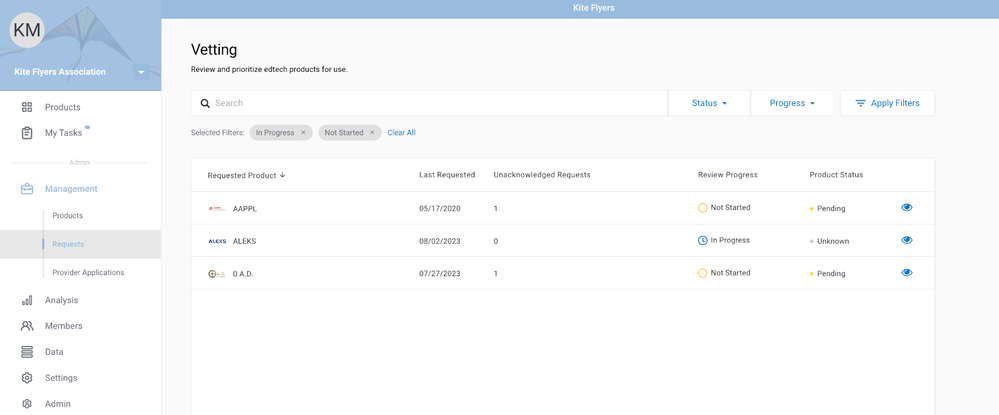Click the Apply Filters button

(x=887, y=103)
